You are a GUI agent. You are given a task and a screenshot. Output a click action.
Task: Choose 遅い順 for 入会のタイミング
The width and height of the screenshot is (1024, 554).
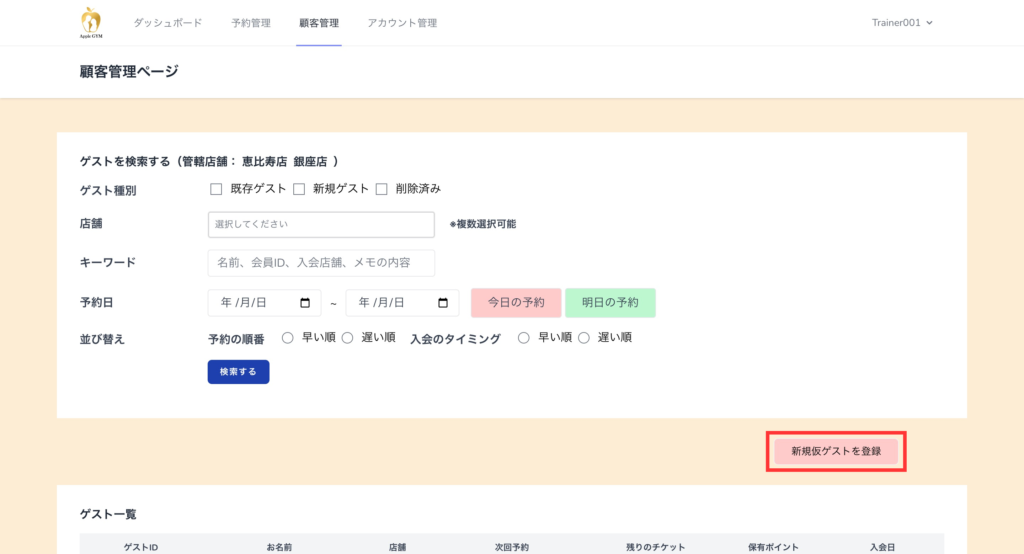pyautogui.click(x=584, y=338)
